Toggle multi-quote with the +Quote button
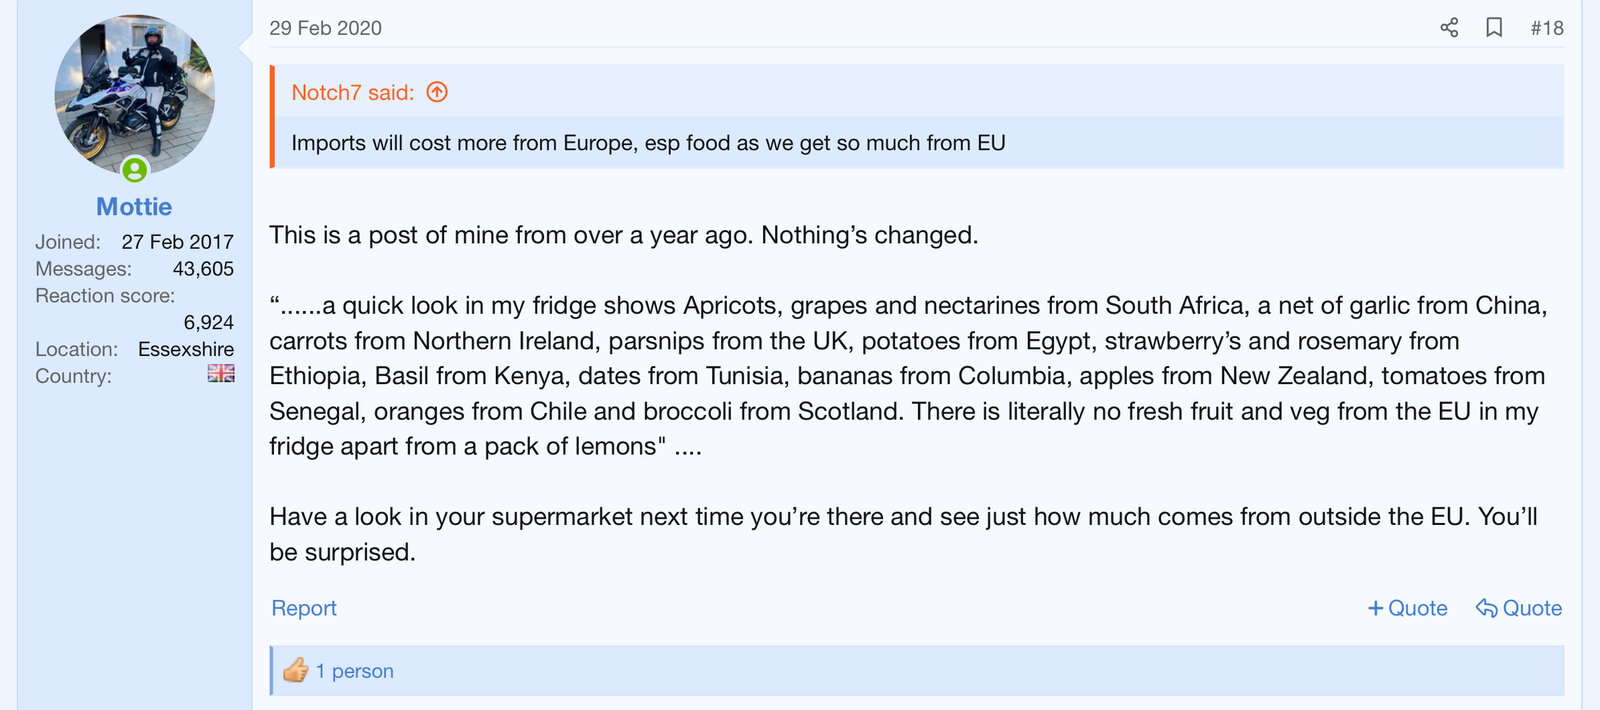 click(1407, 608)
